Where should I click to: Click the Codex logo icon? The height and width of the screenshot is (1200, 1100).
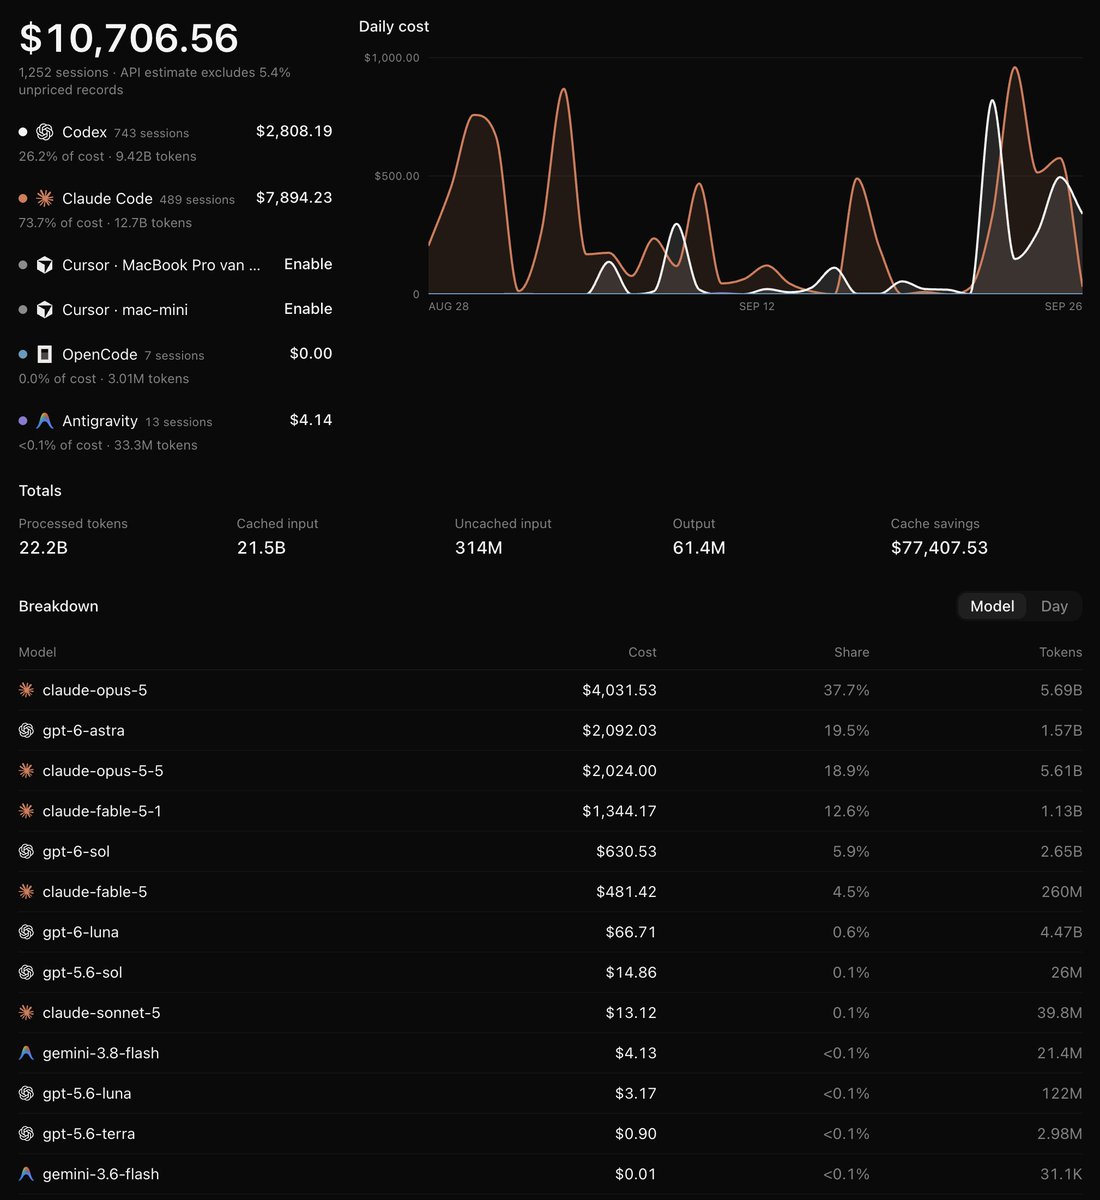point(44,132)
